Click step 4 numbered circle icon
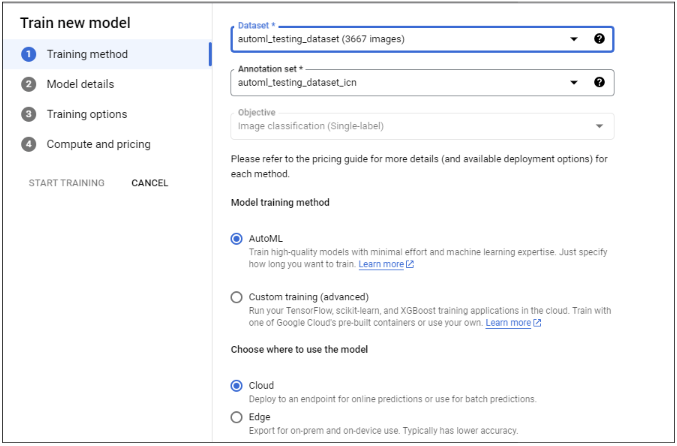677x446 pixels. pos(29,144)
